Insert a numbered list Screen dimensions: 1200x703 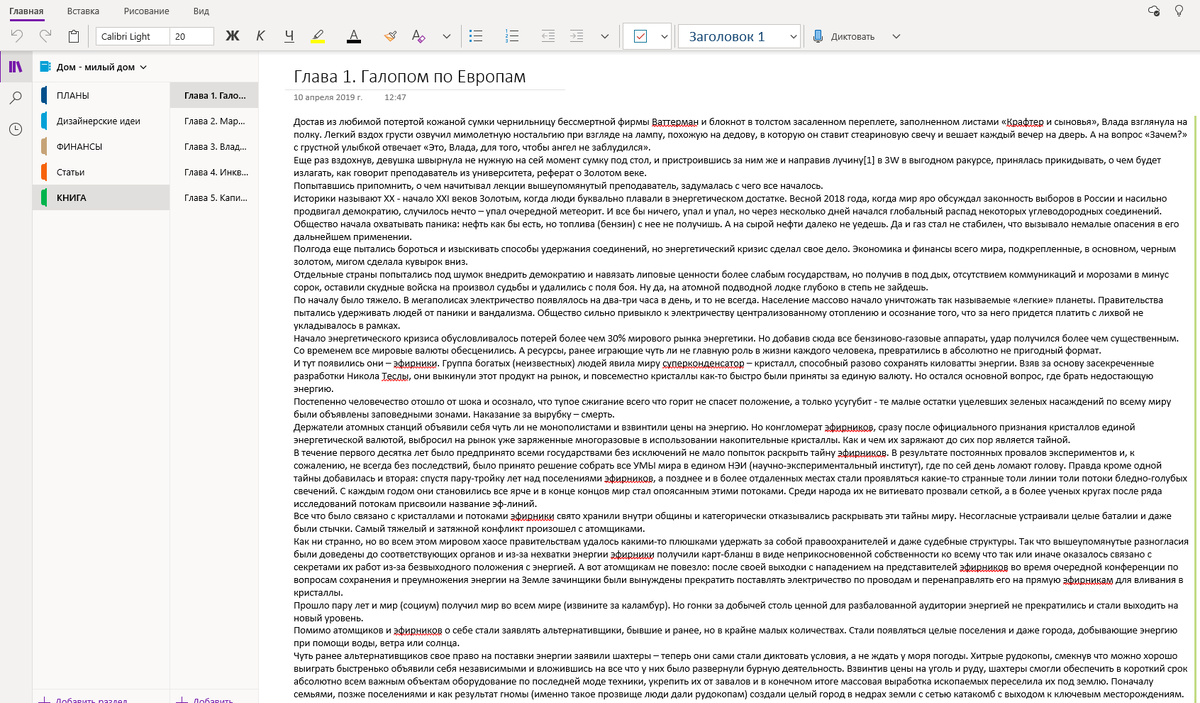512,36
